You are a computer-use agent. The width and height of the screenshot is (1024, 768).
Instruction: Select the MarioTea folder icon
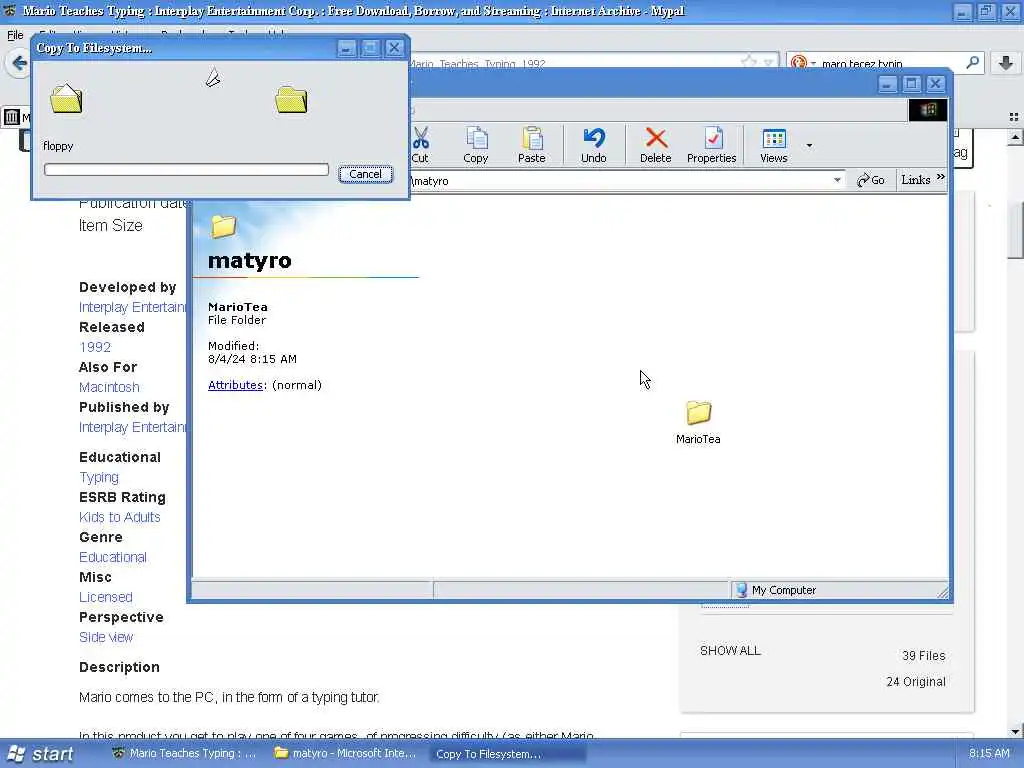pos(698,413)
